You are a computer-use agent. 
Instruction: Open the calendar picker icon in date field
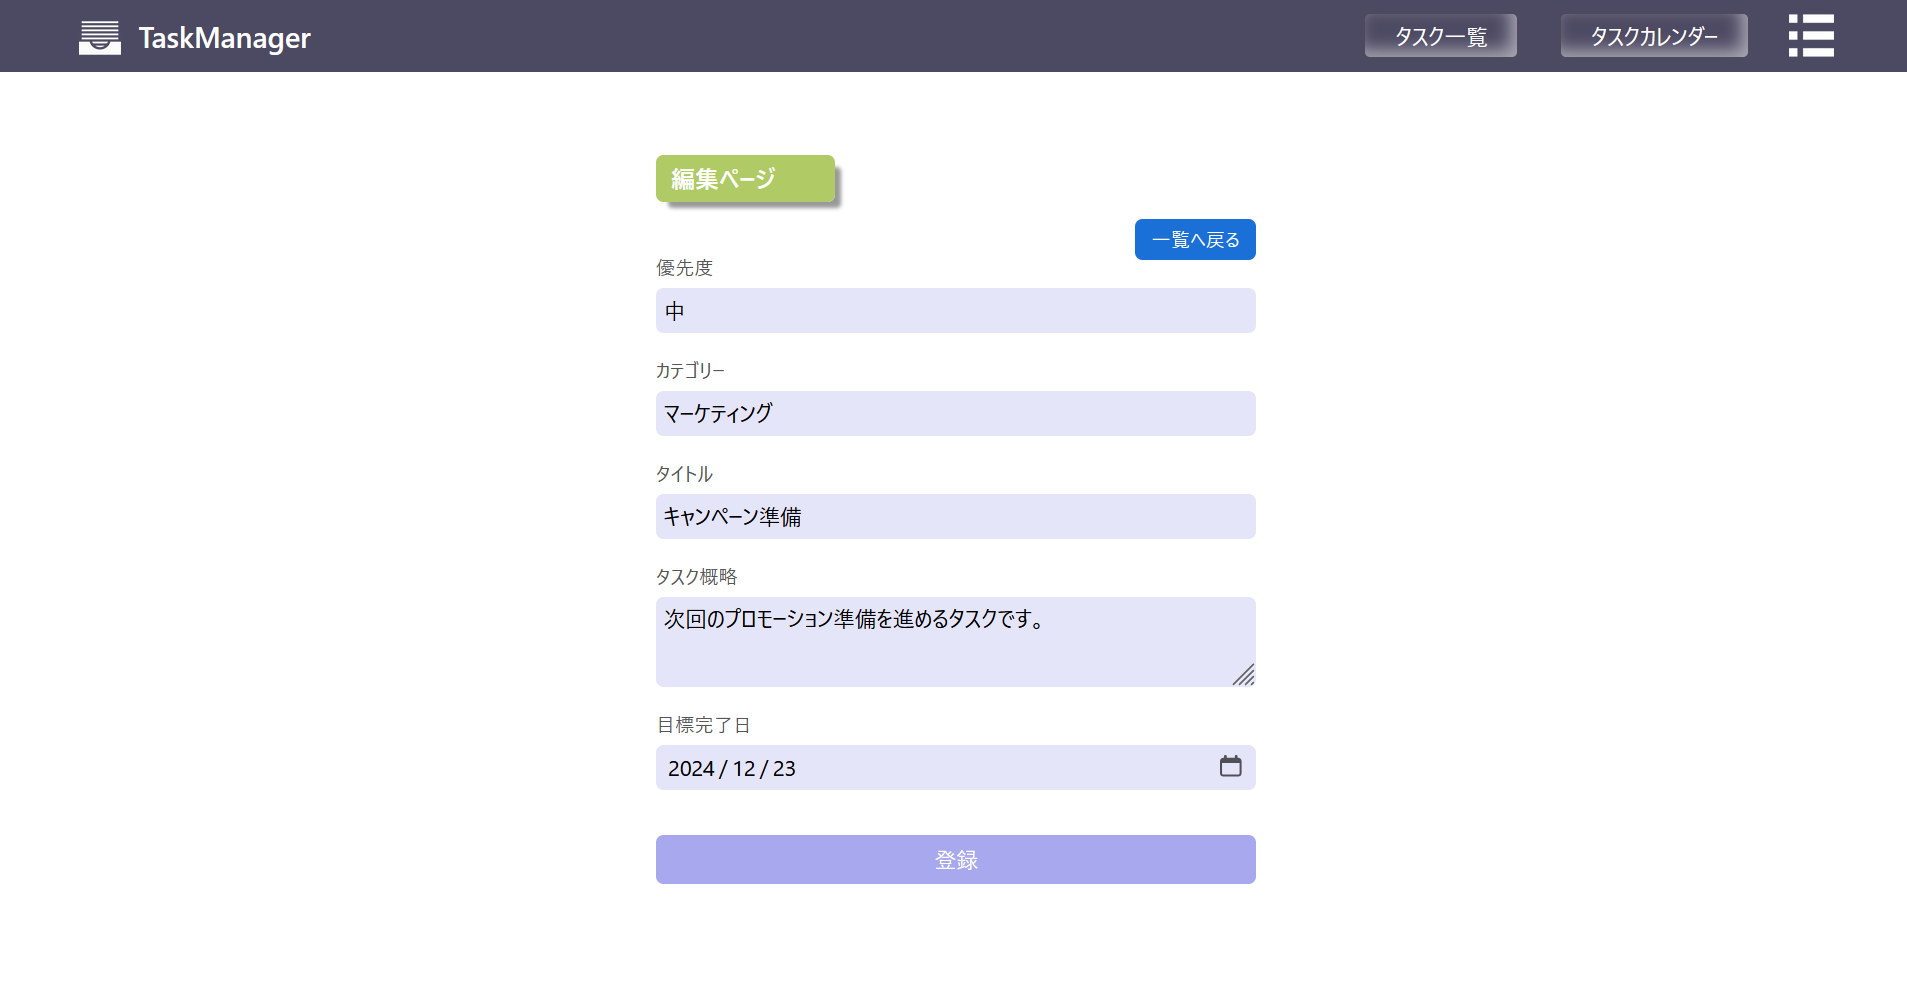[x=1230, y=766]
